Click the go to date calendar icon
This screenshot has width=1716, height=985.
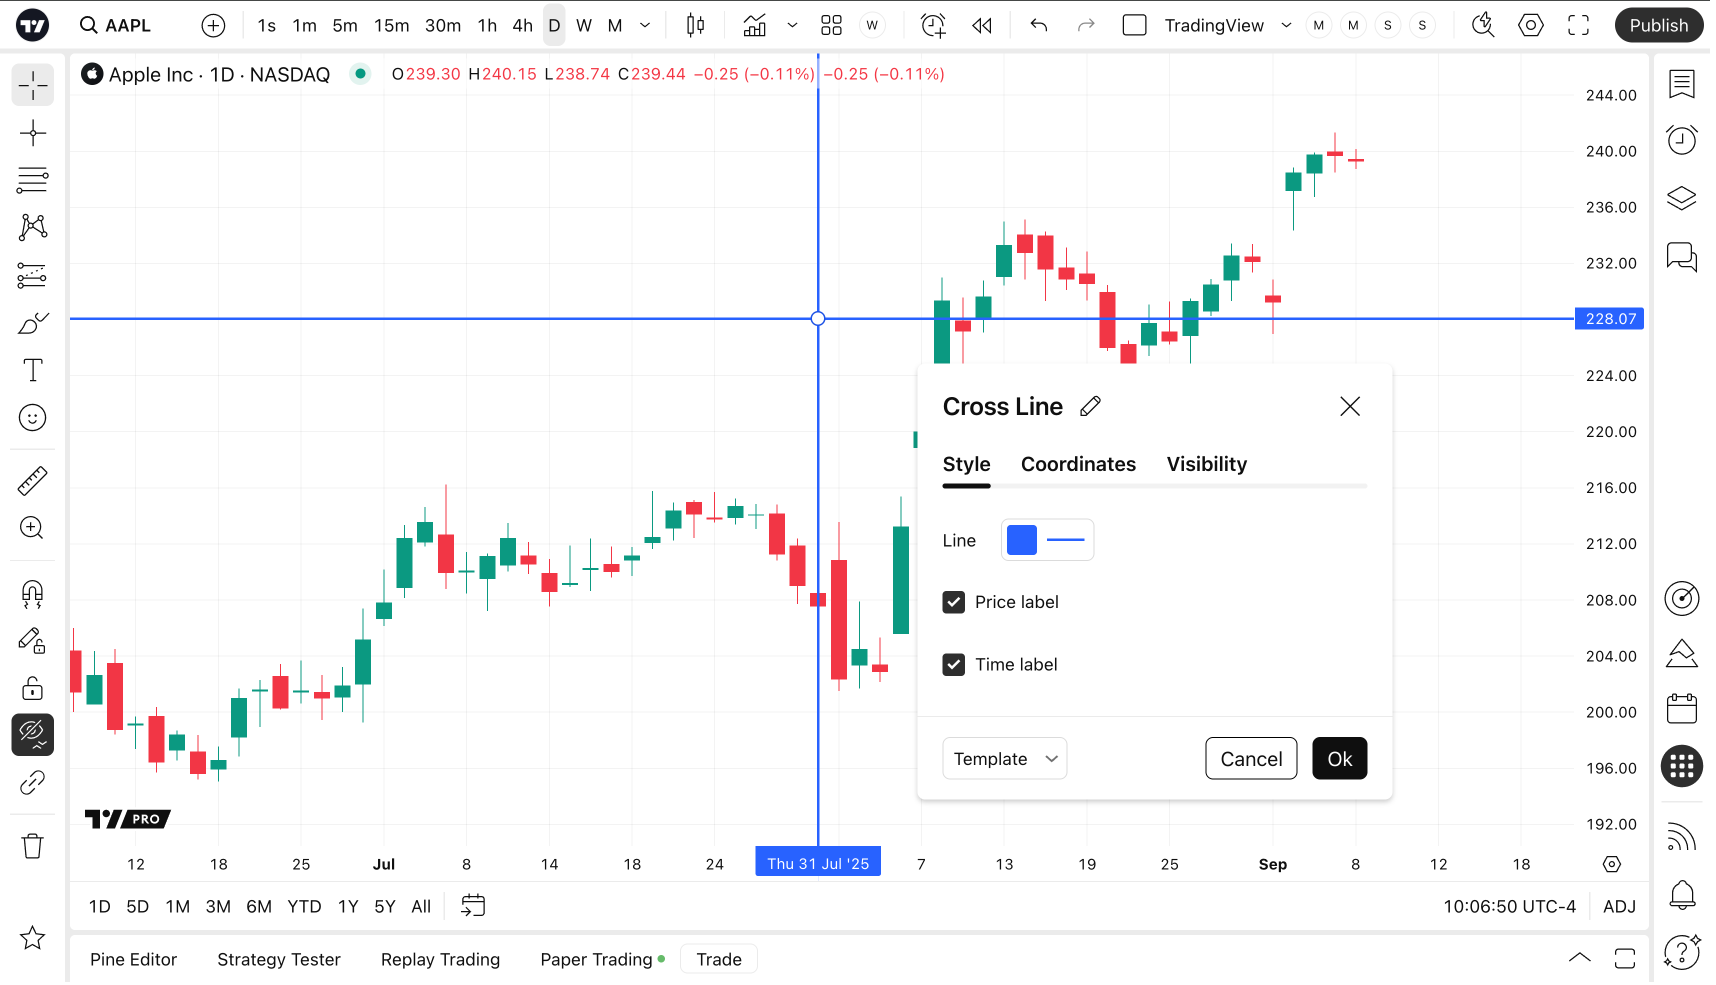[x=474, y=908]
